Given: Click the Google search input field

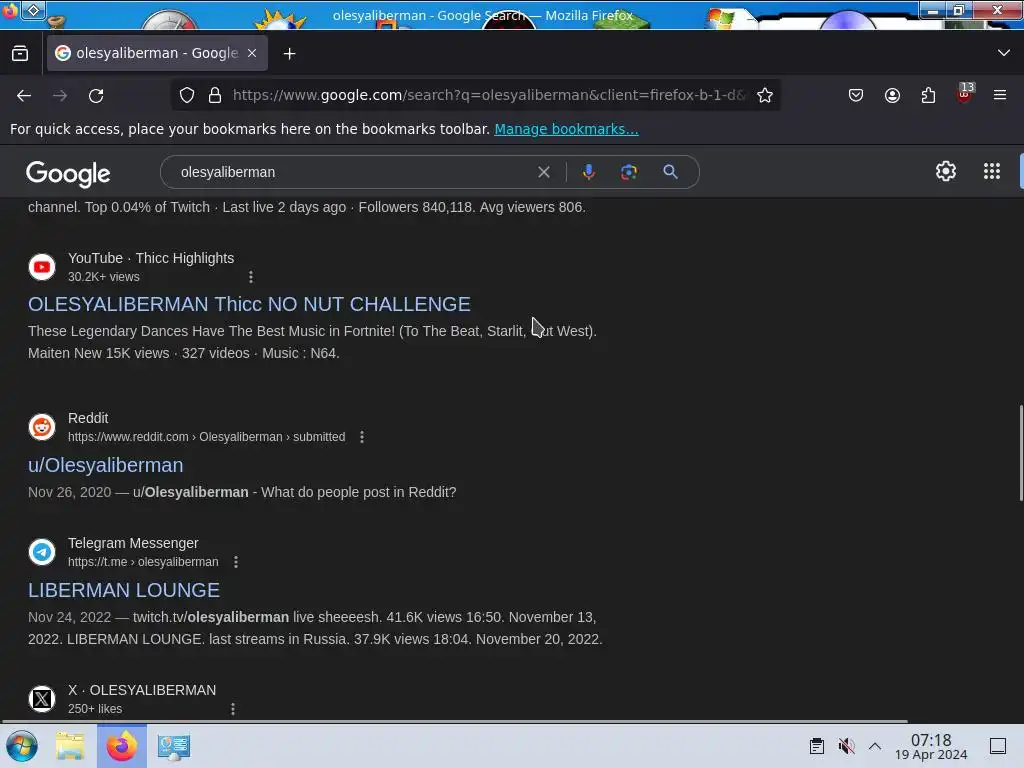Looking at the screenshot, I should point(353,172).
